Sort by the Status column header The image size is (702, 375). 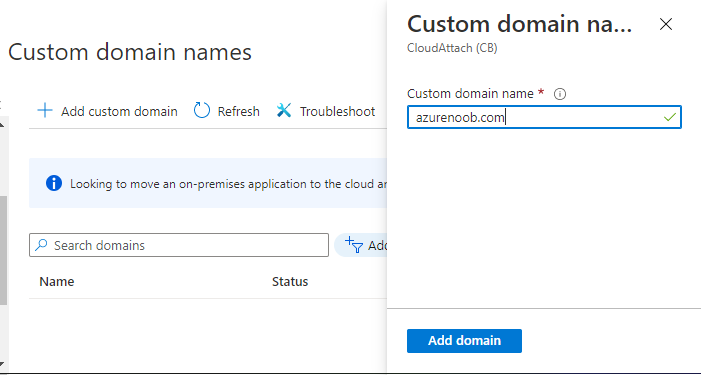(290, 281)
